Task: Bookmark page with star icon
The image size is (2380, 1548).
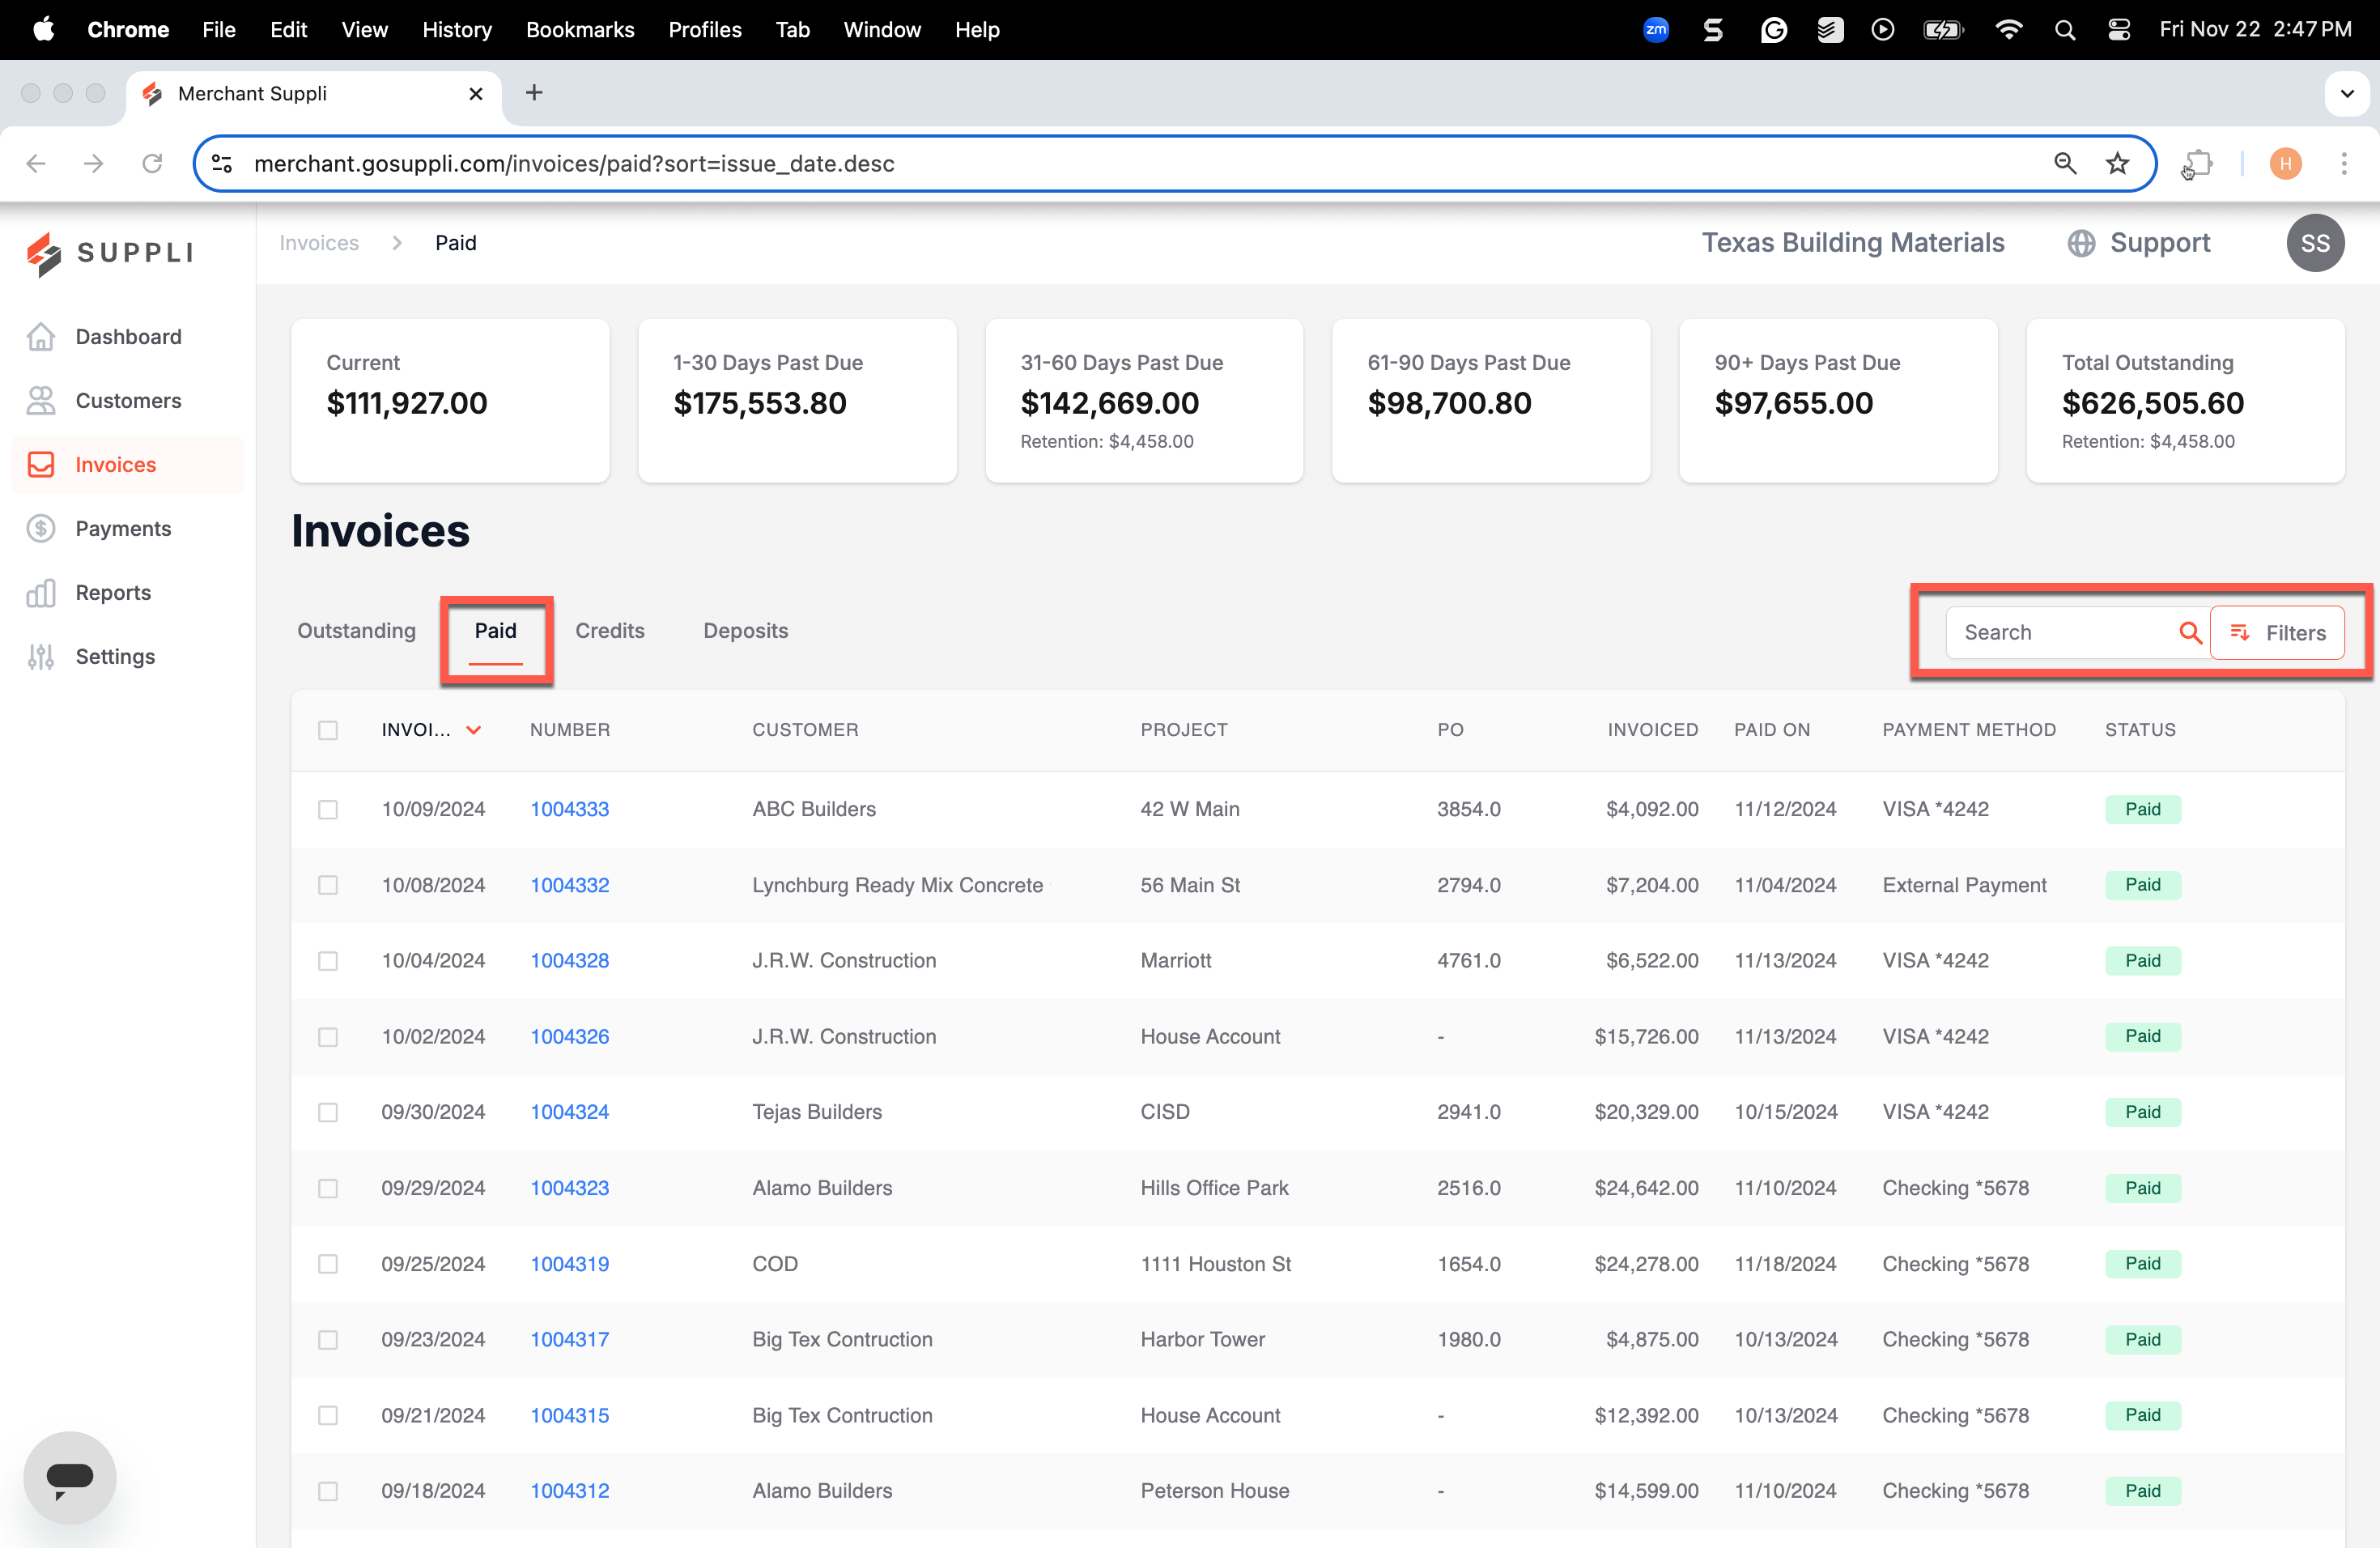Action: [x=2117, y=163]
